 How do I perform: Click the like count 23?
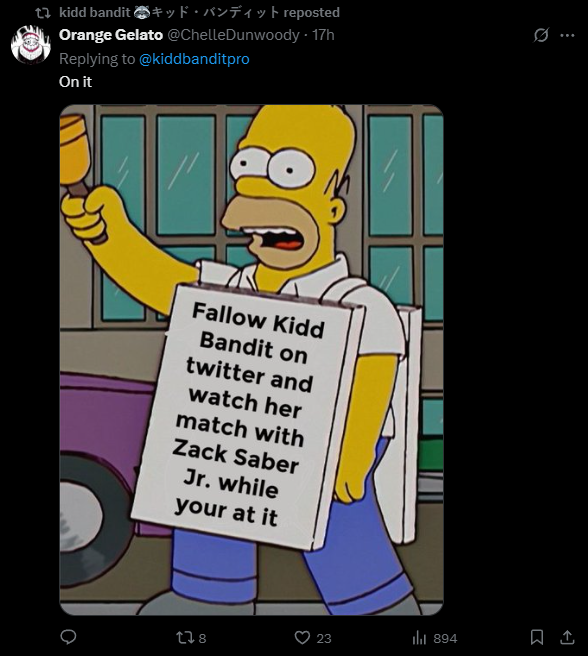pyautogui.click(x=324, y=638)
